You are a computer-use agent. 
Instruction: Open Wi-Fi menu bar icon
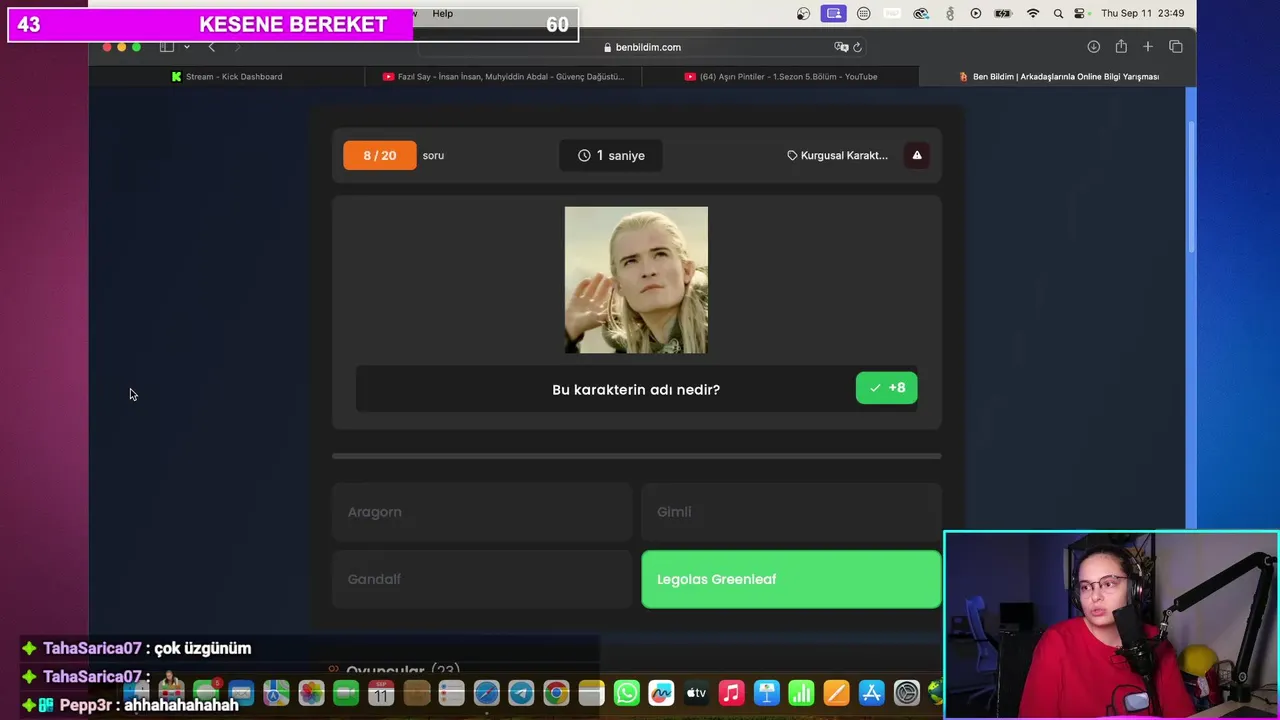(1033, 13)
